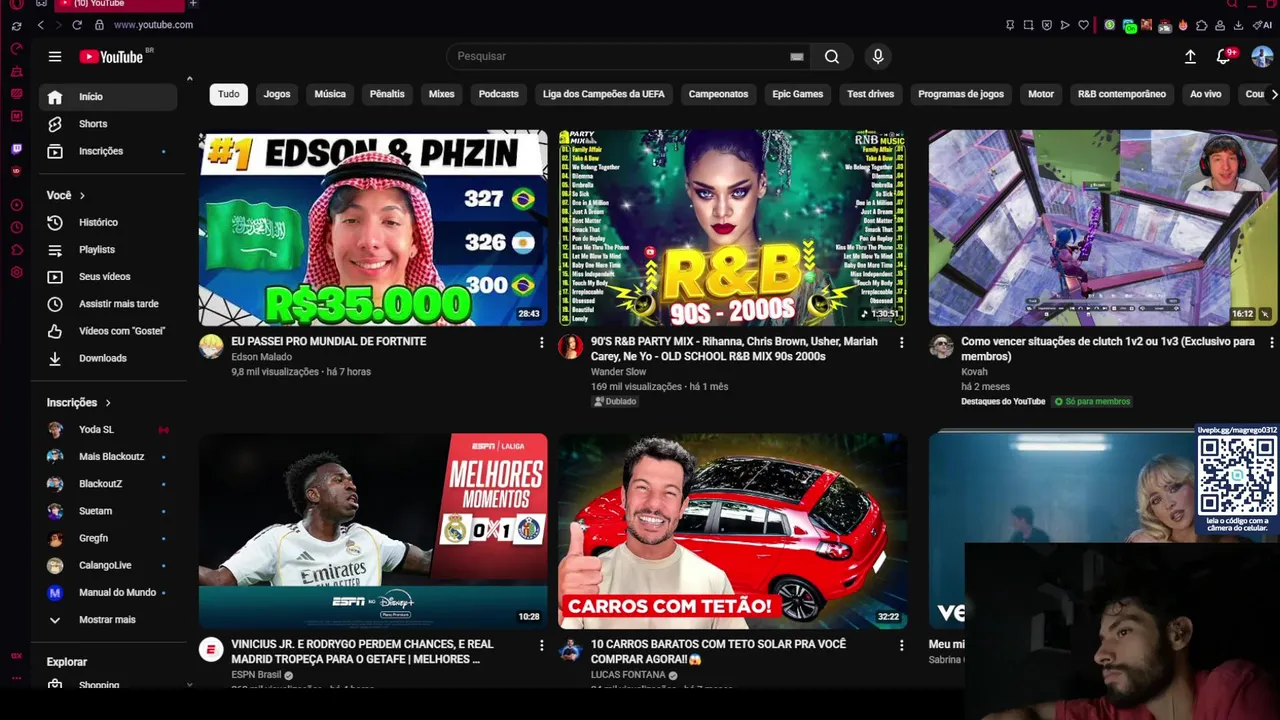Open the account avatar menu
This screenshot has height=720, width=1280.
click(1262, 57)
